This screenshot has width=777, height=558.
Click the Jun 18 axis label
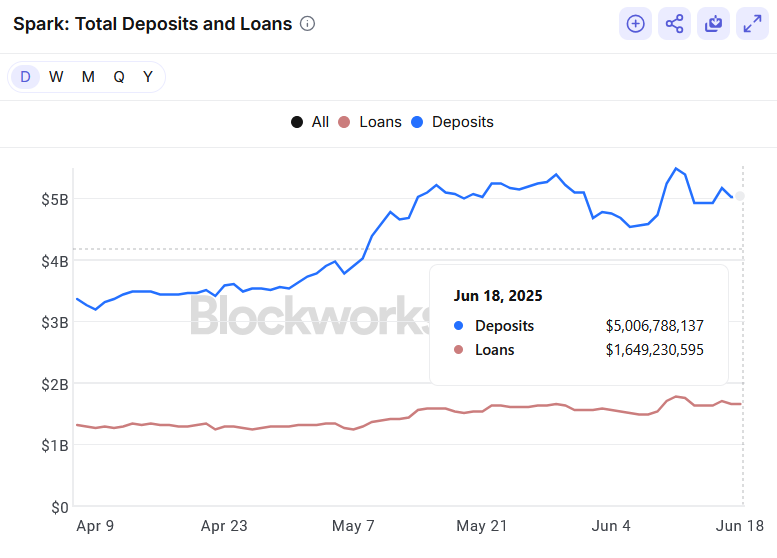pos(739,526)
